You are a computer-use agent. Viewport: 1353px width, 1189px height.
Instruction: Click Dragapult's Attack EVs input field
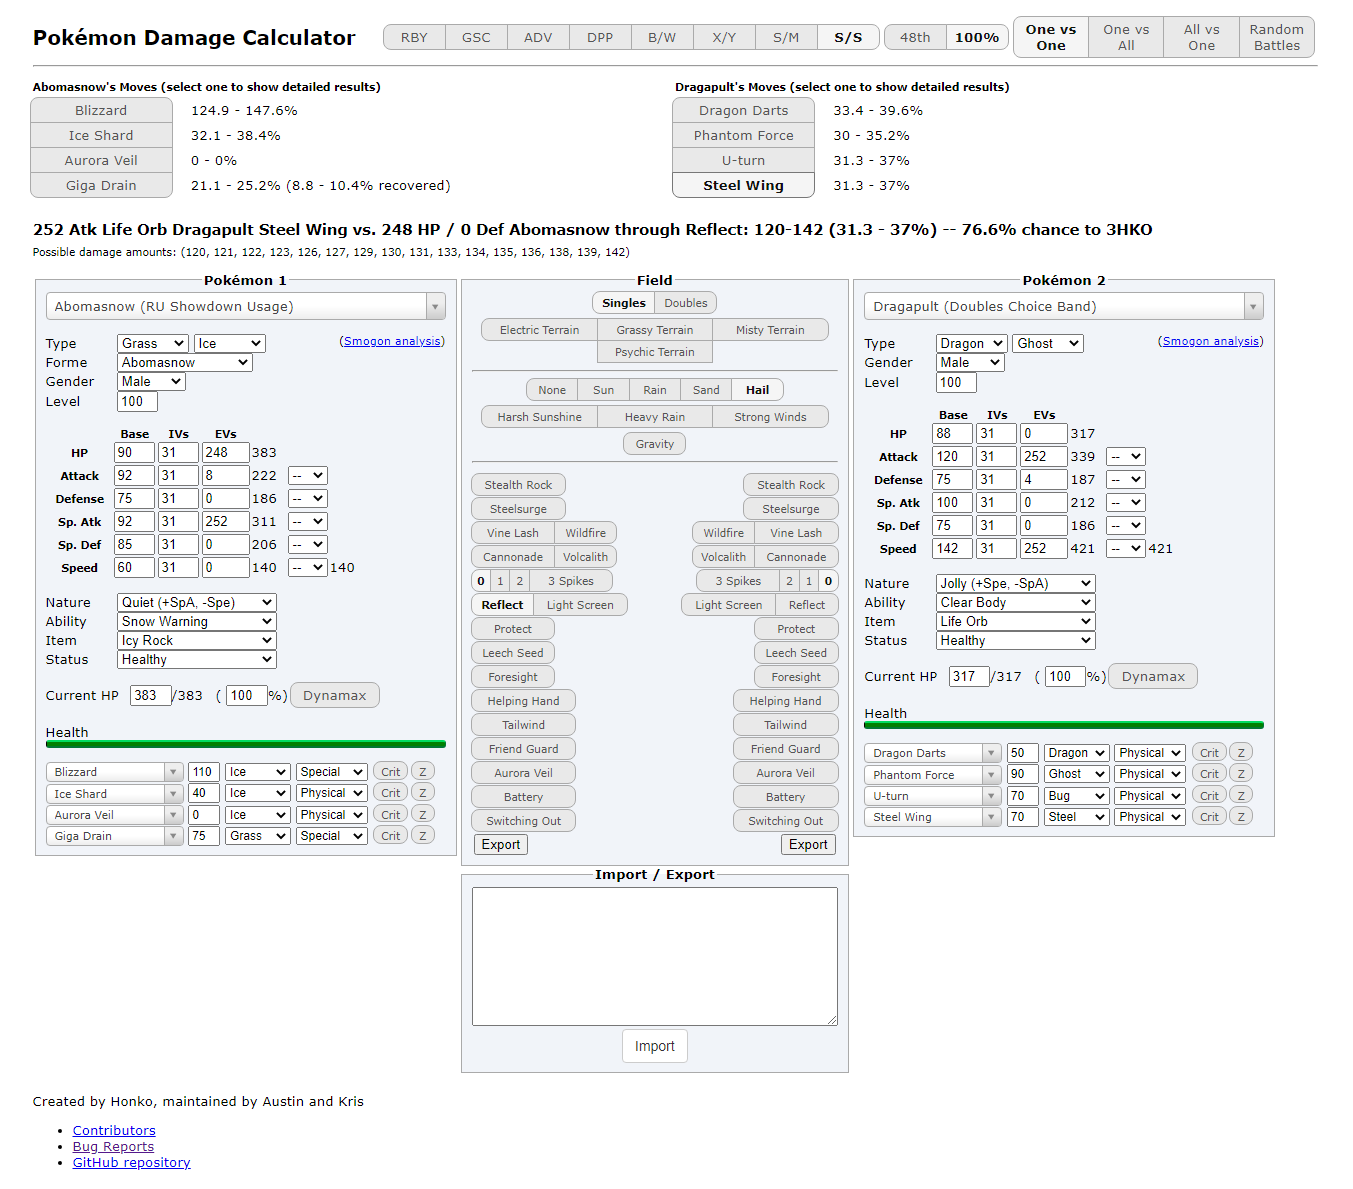tap(1044, 457)
